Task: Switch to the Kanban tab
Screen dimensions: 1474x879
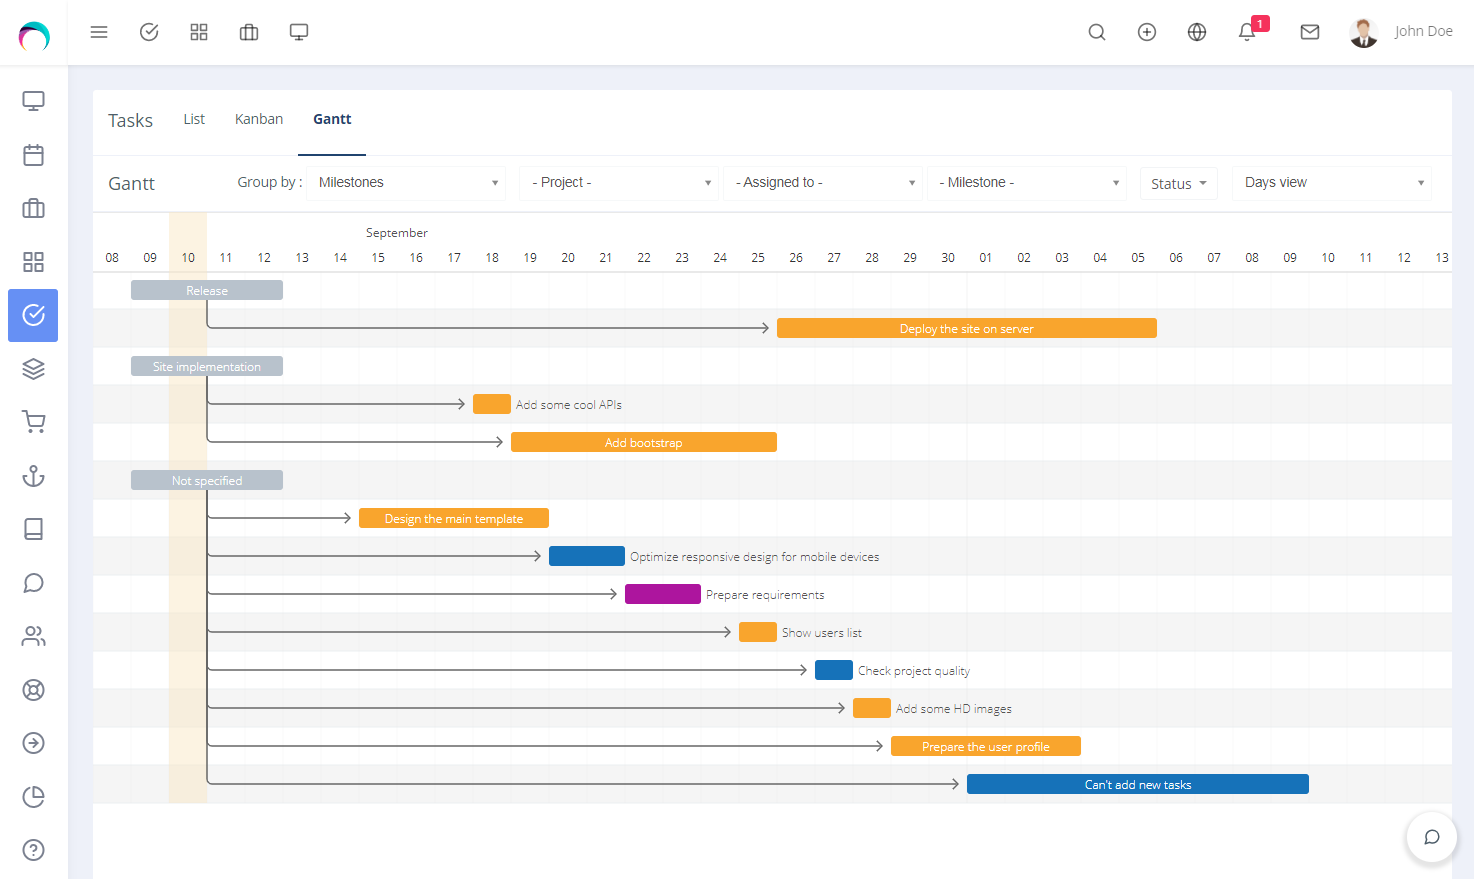Action: tap(258, 118)
